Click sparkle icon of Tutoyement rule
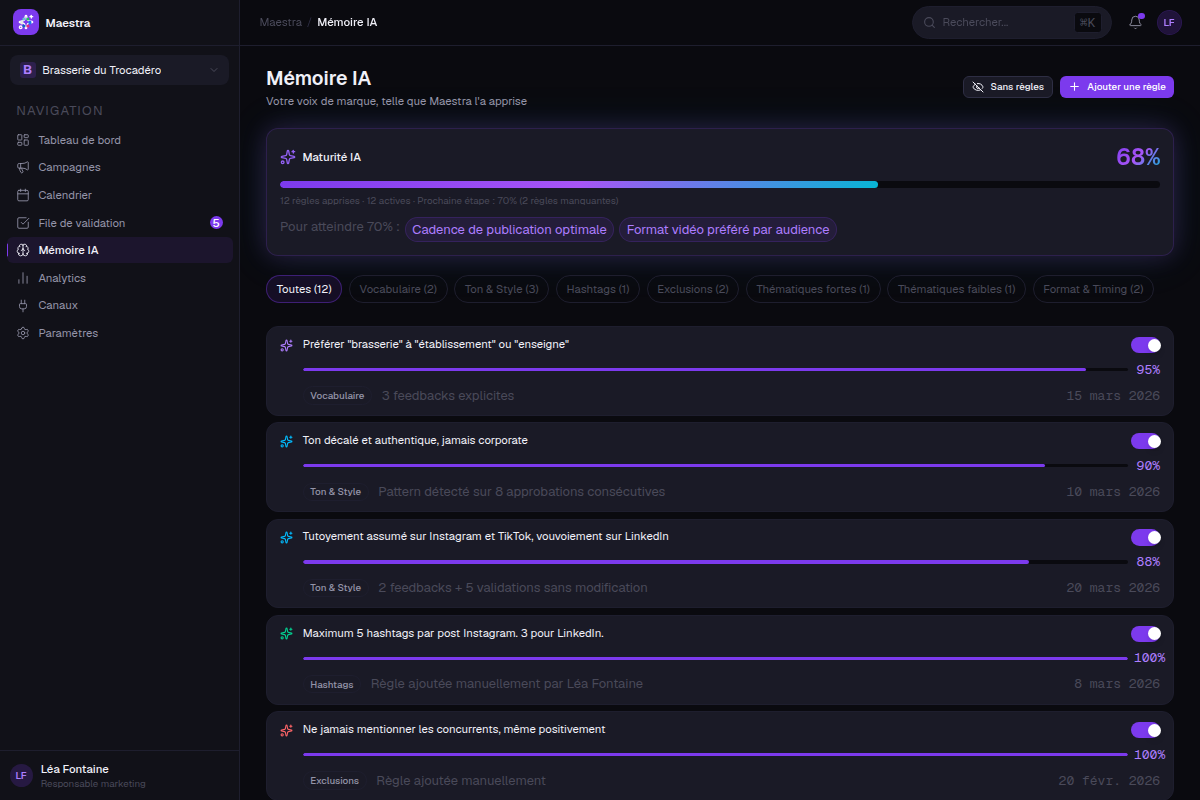 pos(287,537)
